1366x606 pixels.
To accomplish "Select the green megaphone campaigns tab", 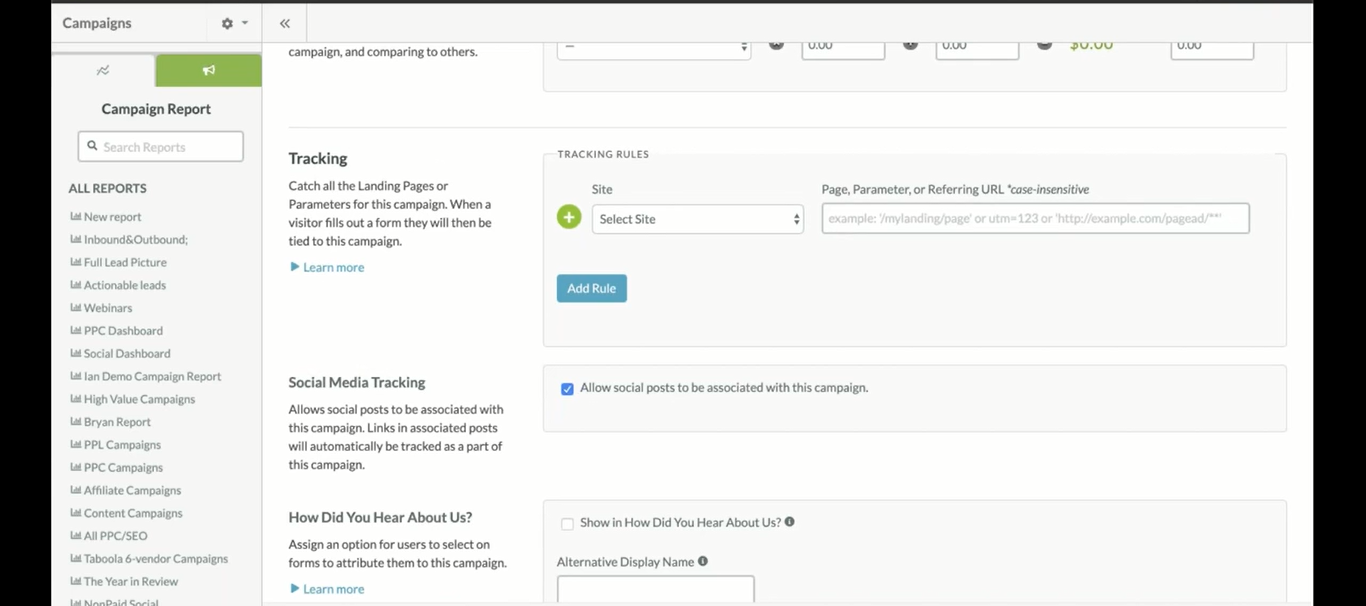I will click(x=209, y=70).
